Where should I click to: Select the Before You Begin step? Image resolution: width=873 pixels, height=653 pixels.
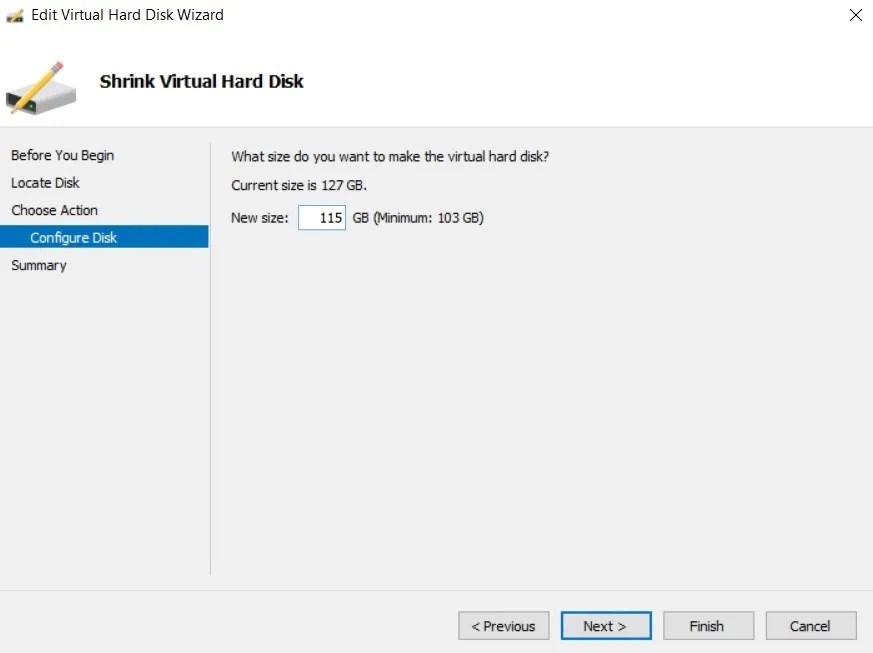coord(62,155)
